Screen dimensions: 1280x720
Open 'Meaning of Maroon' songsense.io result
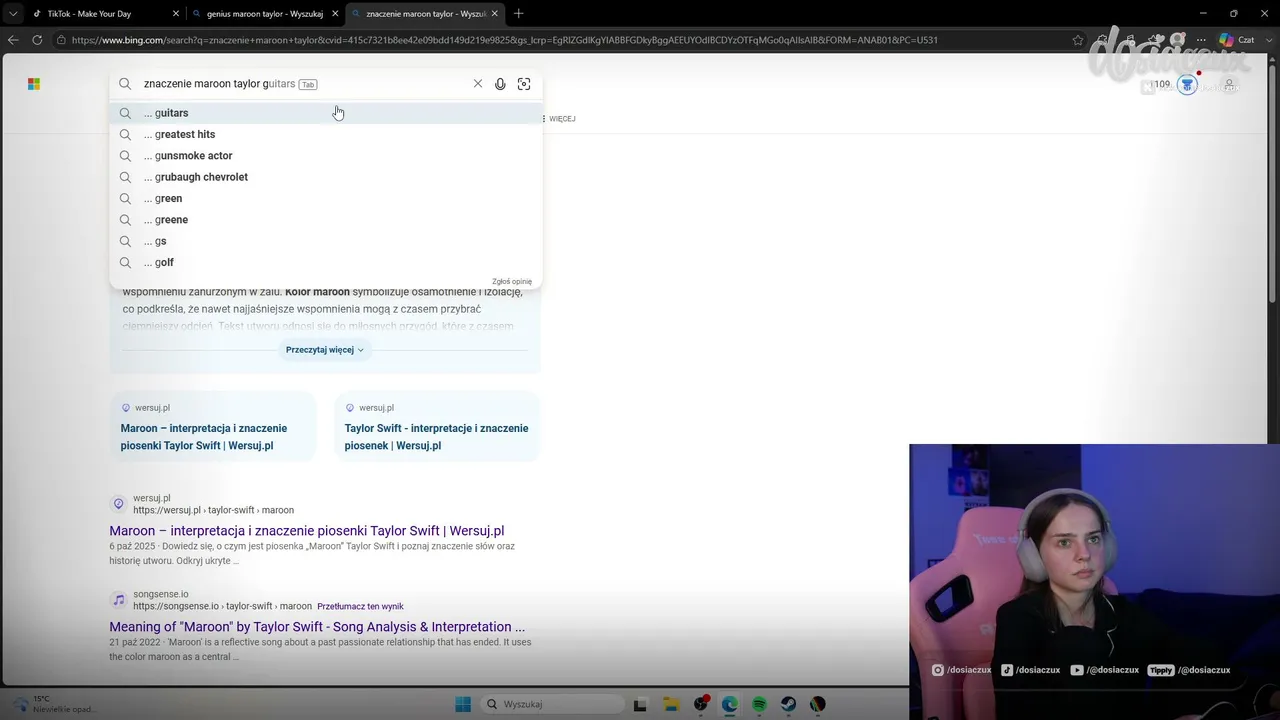(x=317, y=627)
